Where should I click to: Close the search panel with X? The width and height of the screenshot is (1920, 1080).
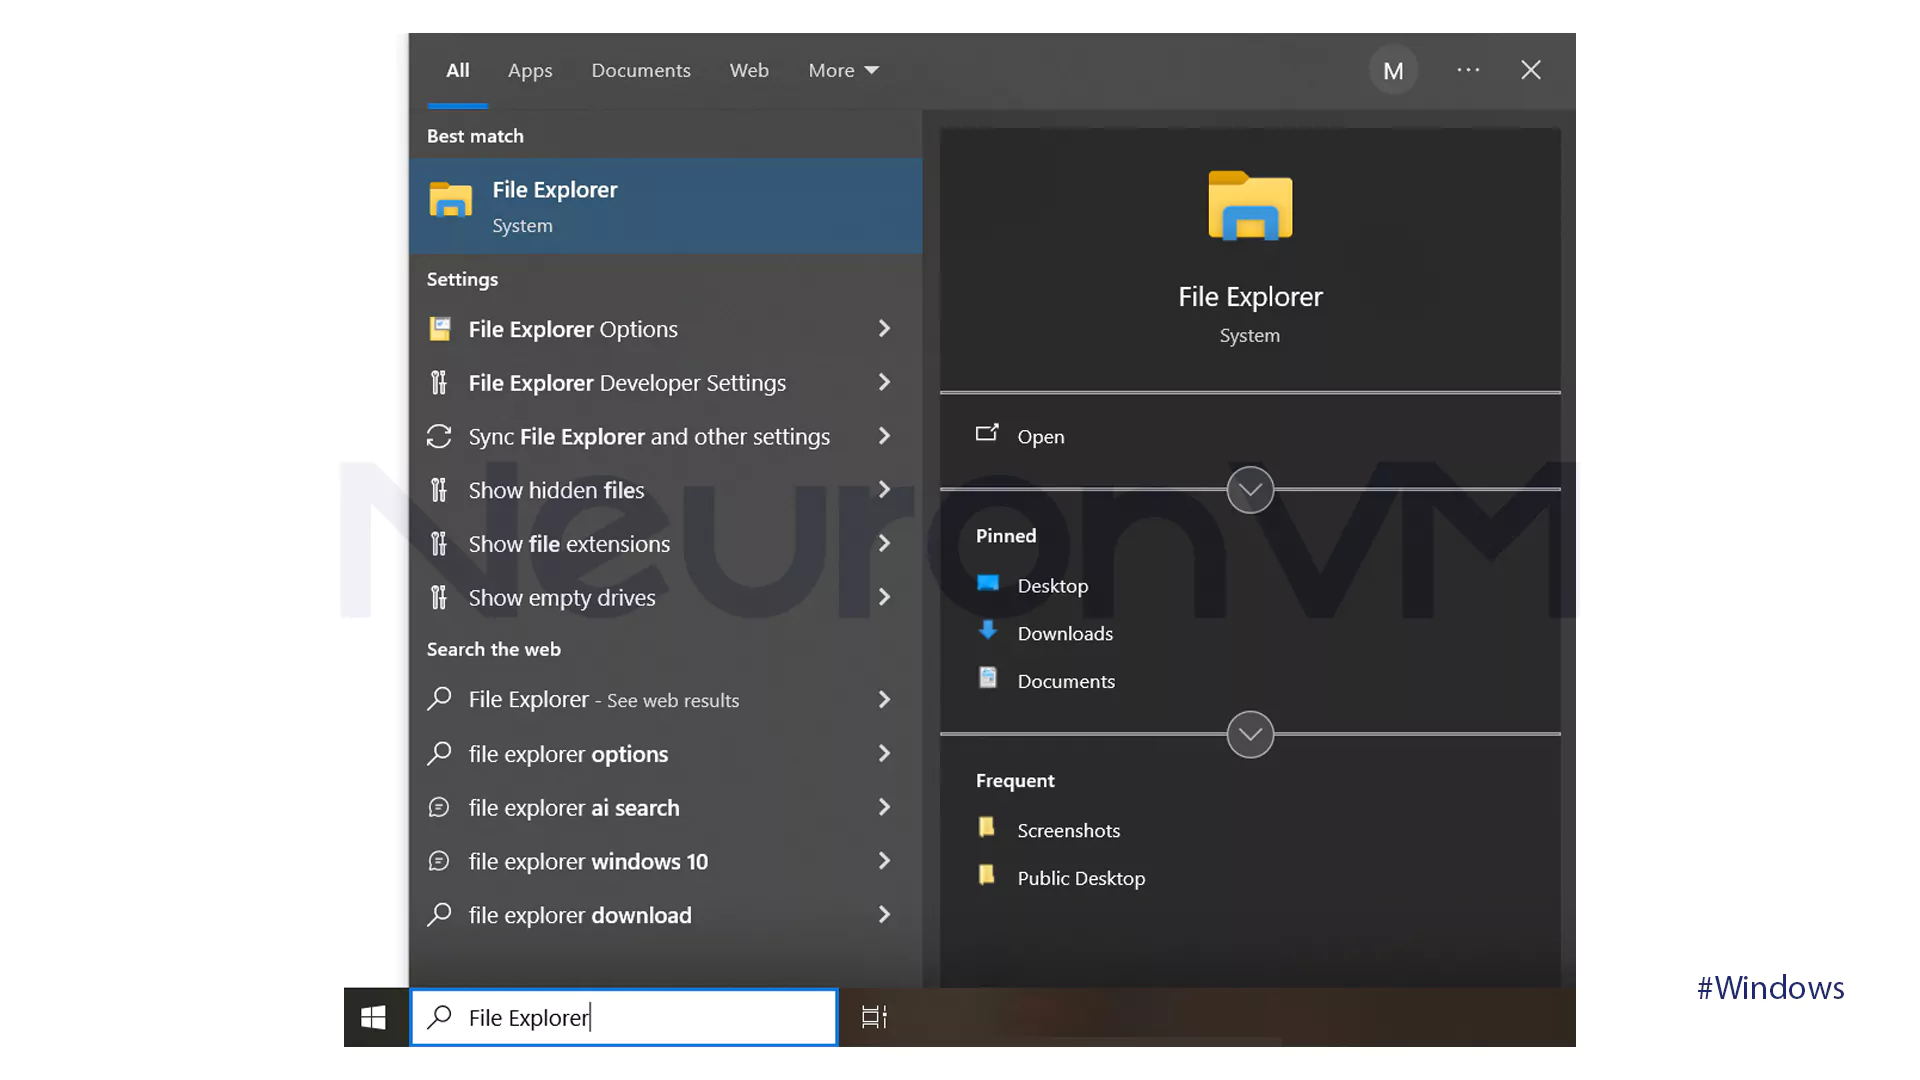(1531, 70)
